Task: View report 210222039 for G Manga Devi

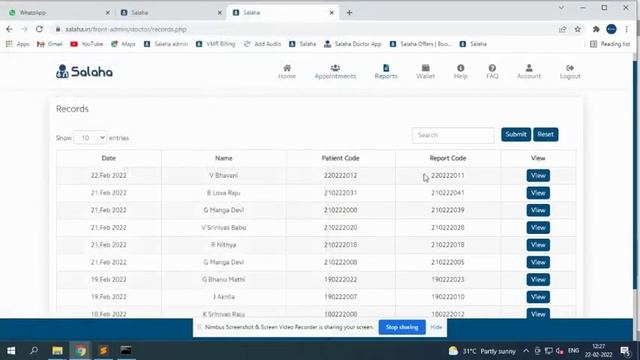Action: click(x=538, y=210)
